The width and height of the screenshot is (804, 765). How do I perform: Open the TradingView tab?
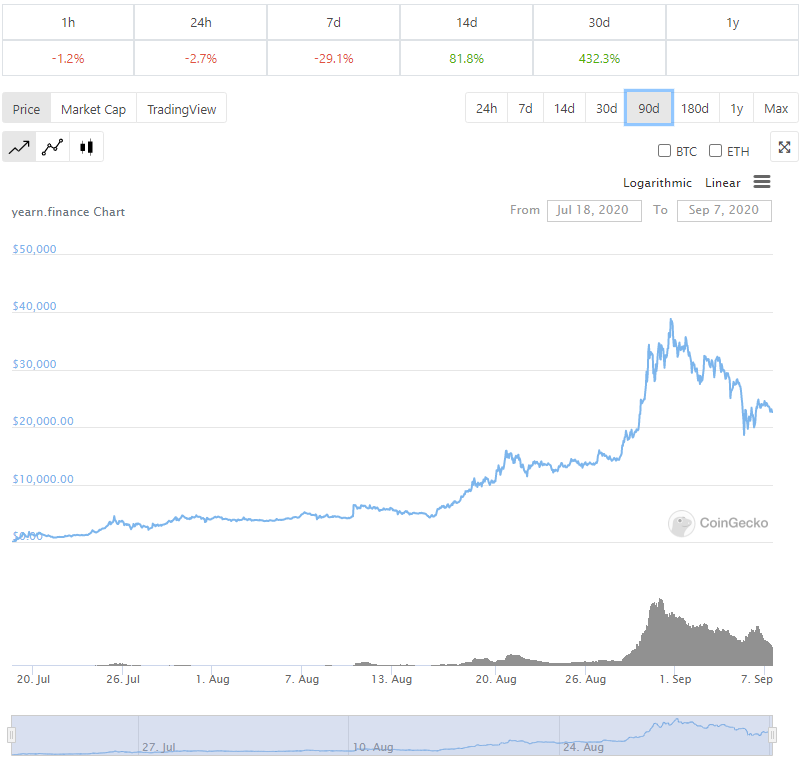click(x=182, y=109)
